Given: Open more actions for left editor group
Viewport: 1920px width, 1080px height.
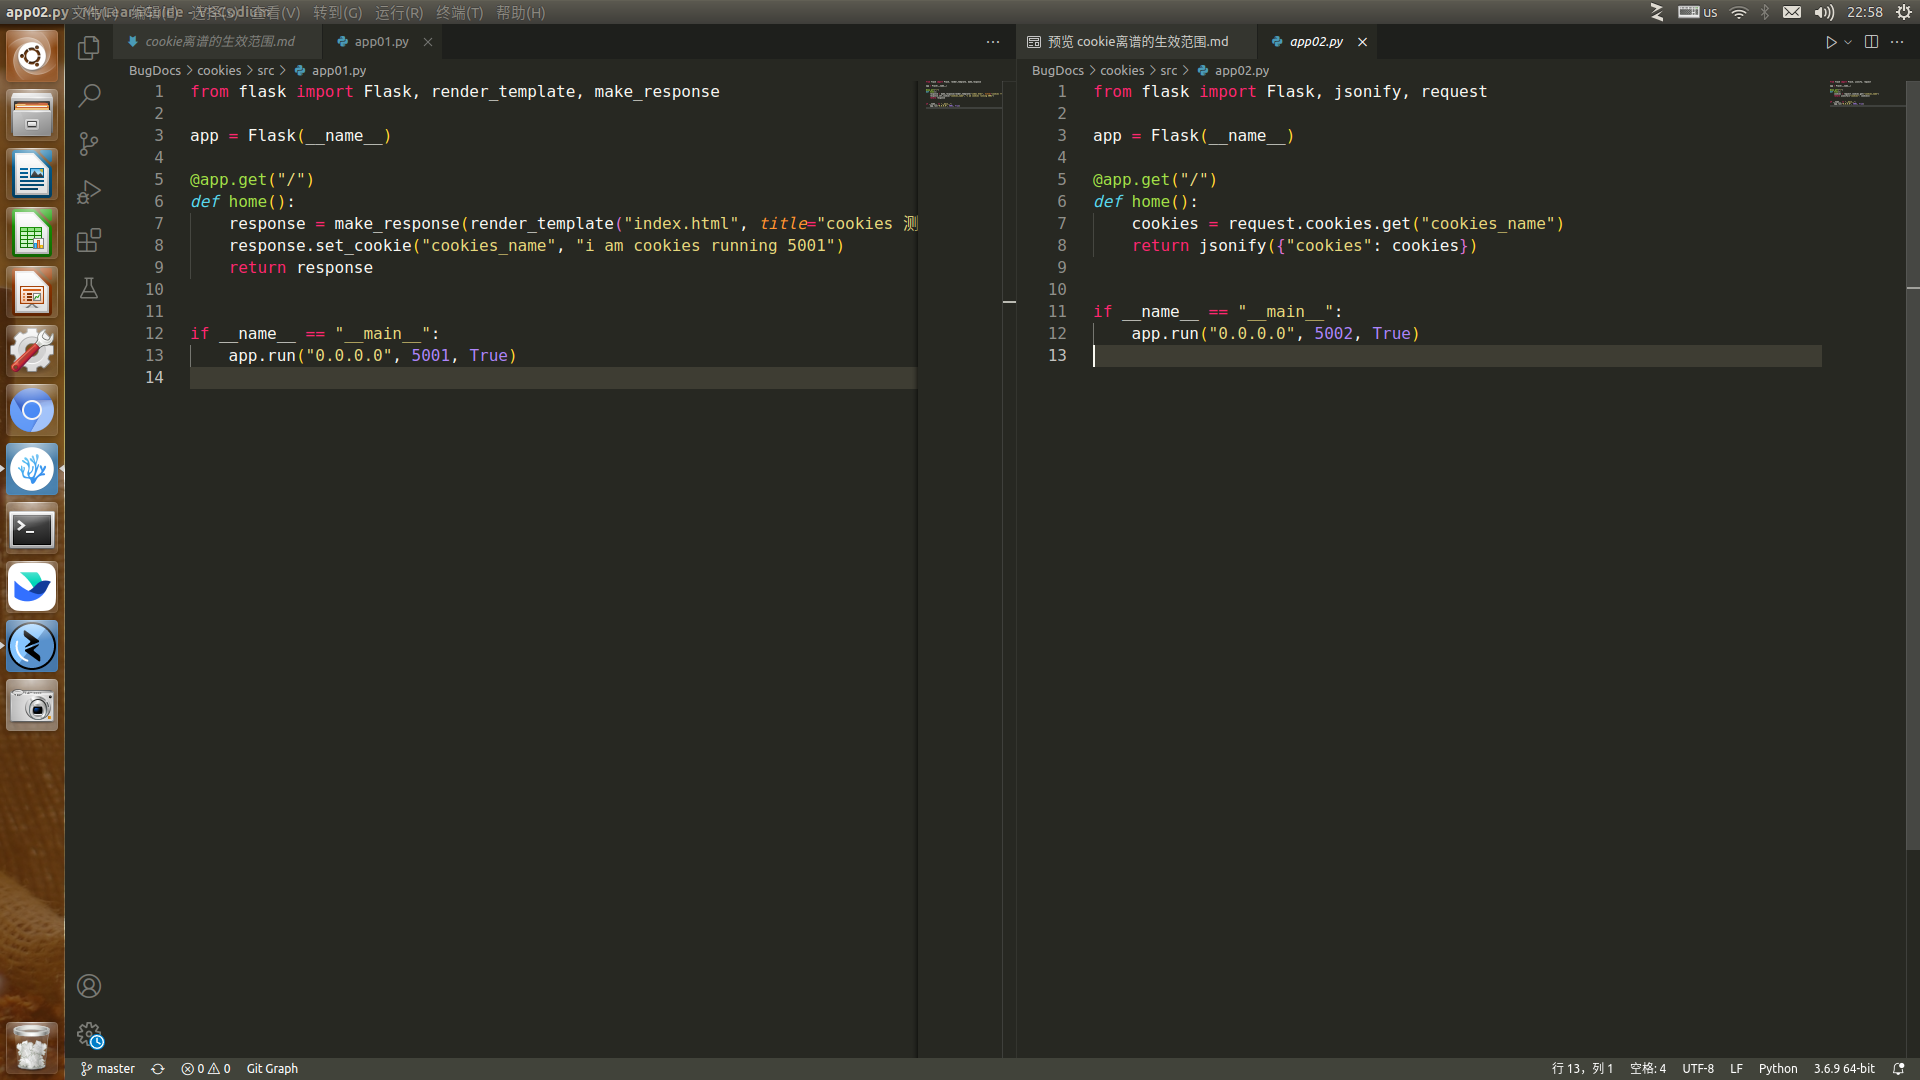Looking at the screenshot, I should click(x=992, y=42).
